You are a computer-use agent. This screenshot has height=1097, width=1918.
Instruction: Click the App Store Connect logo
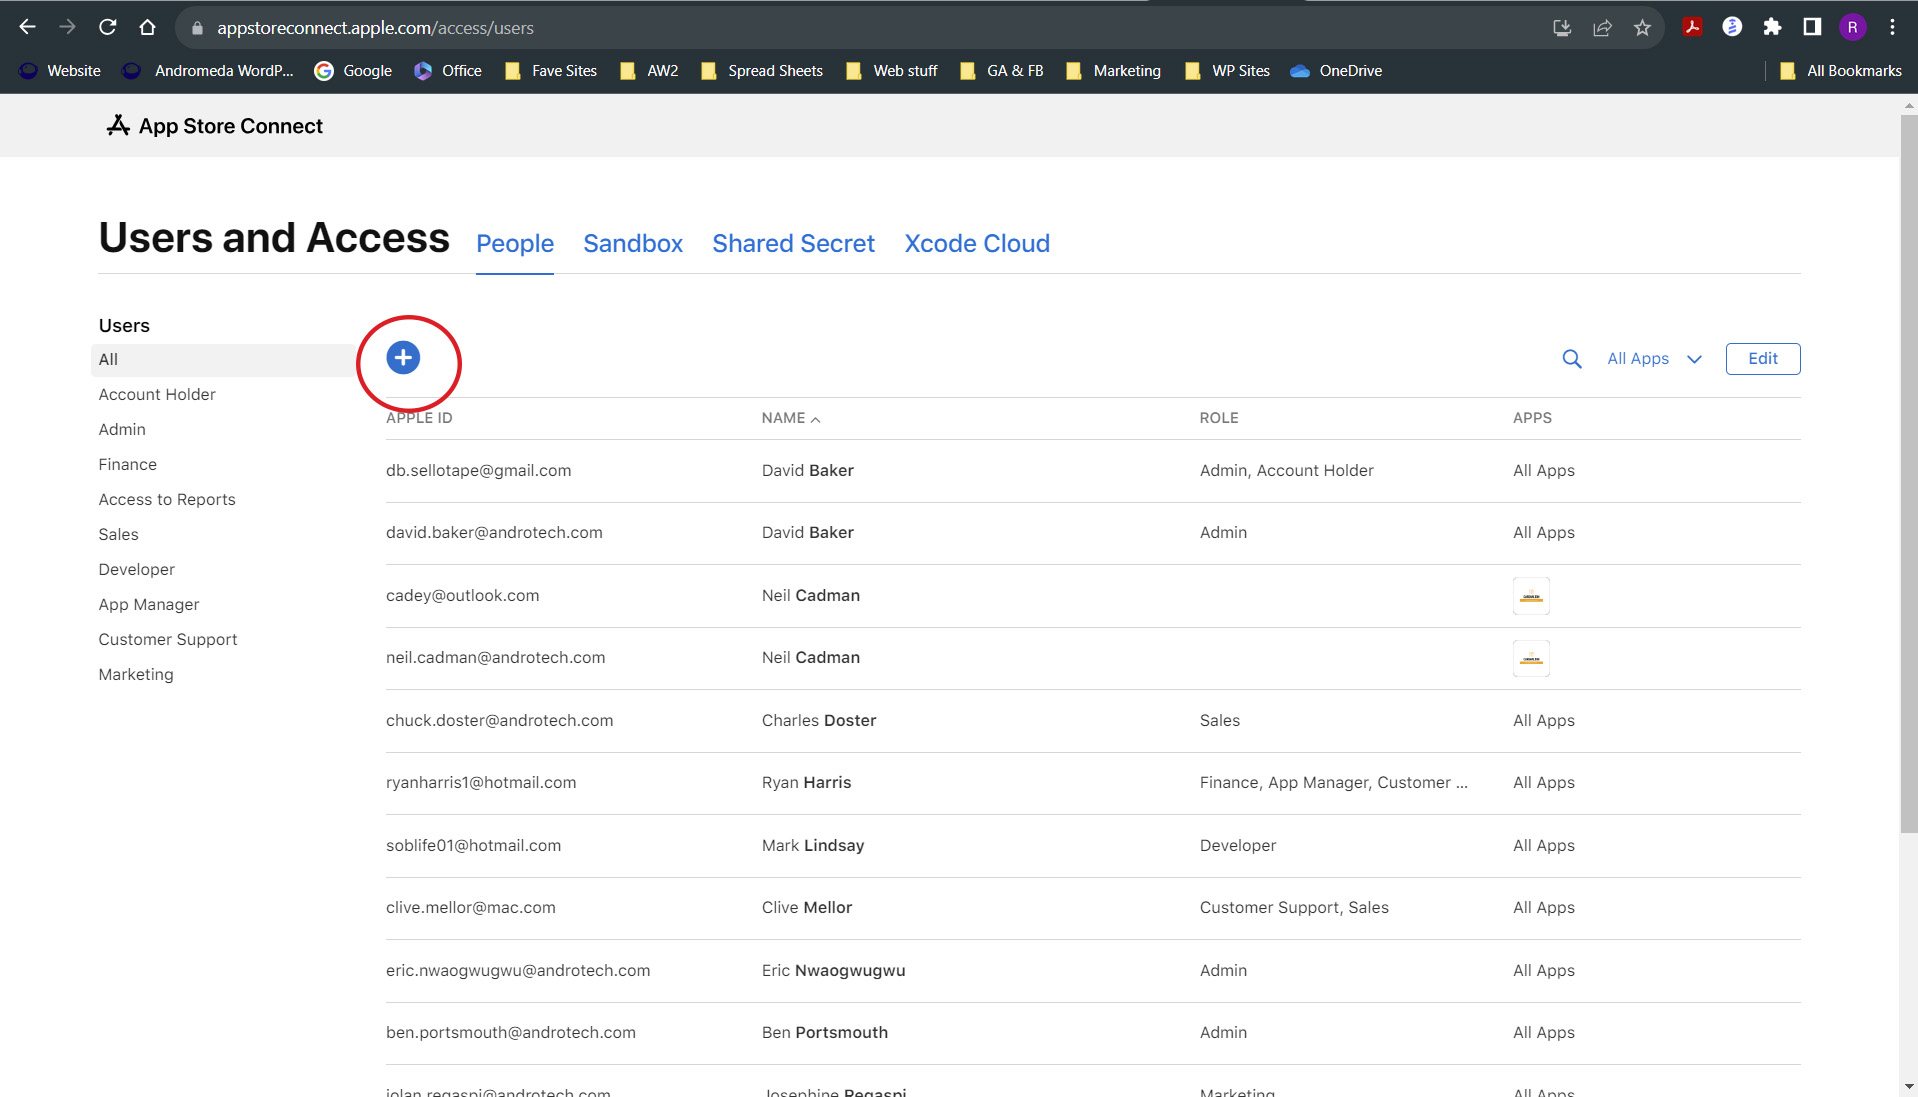(215, 126)
